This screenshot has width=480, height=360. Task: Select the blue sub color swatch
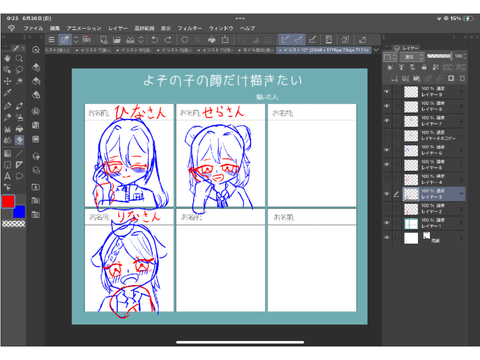coord(19,212)
